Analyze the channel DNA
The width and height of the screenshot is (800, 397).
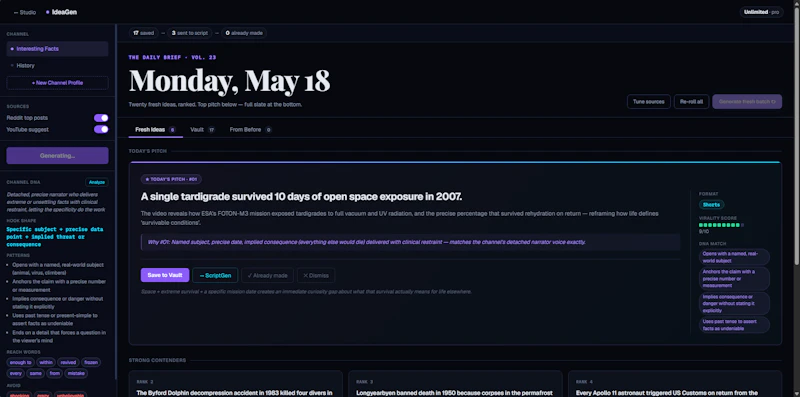point(96,182)
